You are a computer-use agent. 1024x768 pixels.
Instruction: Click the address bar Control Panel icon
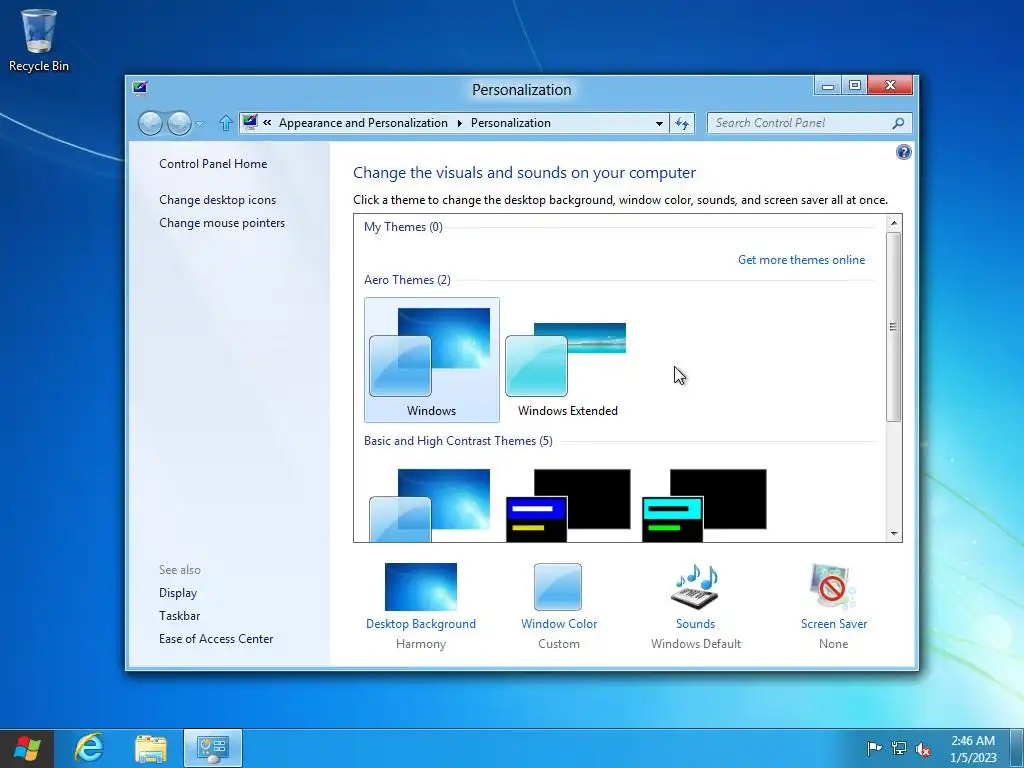click(249, 122)
